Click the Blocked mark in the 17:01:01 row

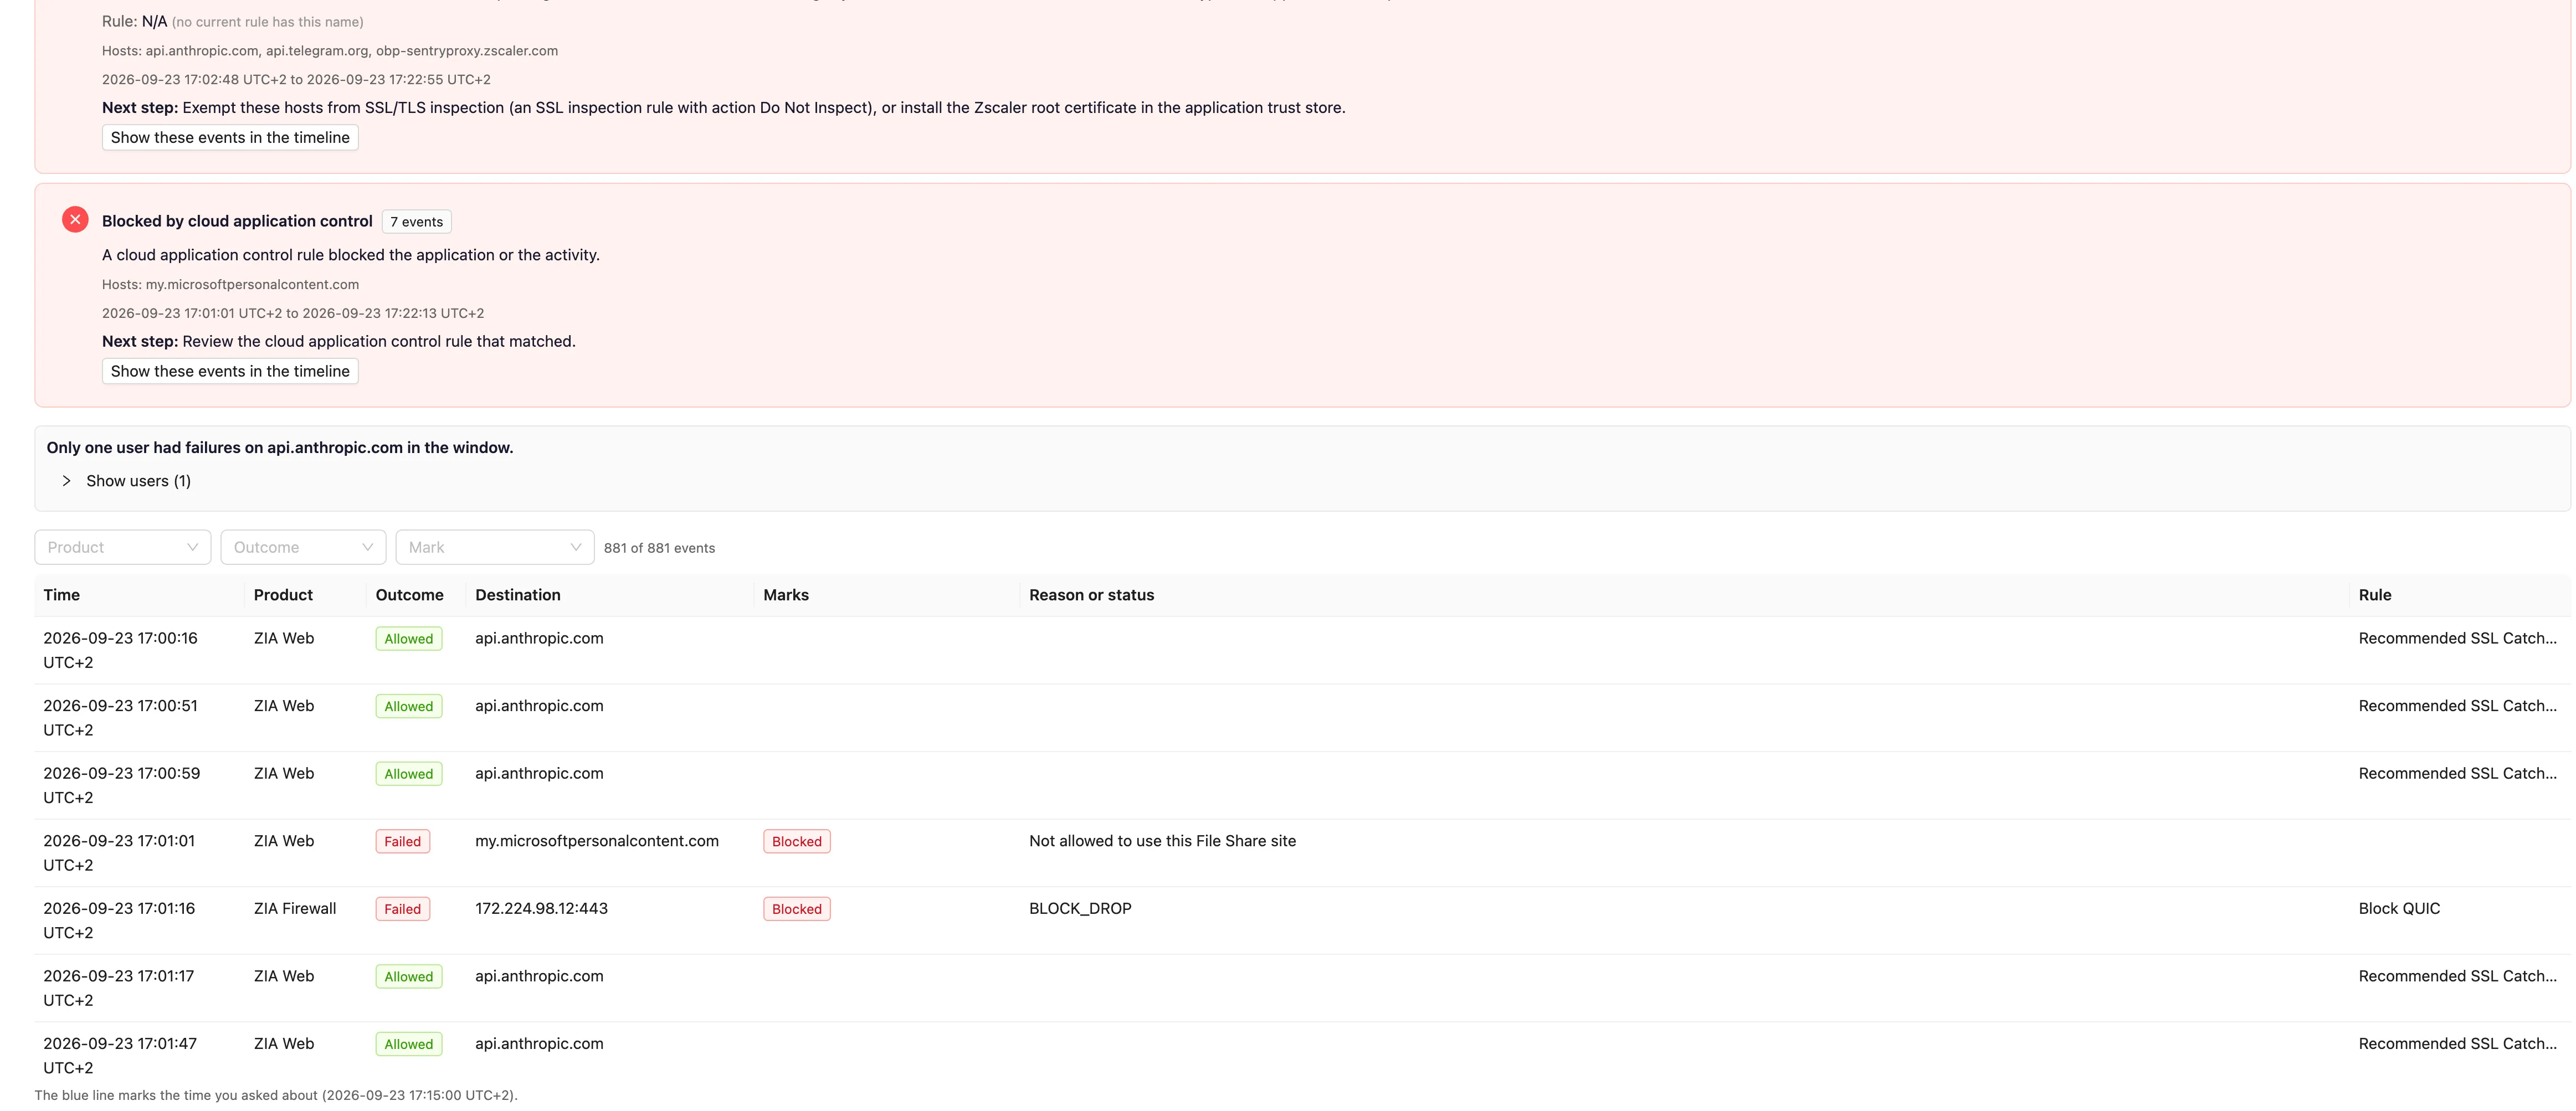(x=796, y=841)
